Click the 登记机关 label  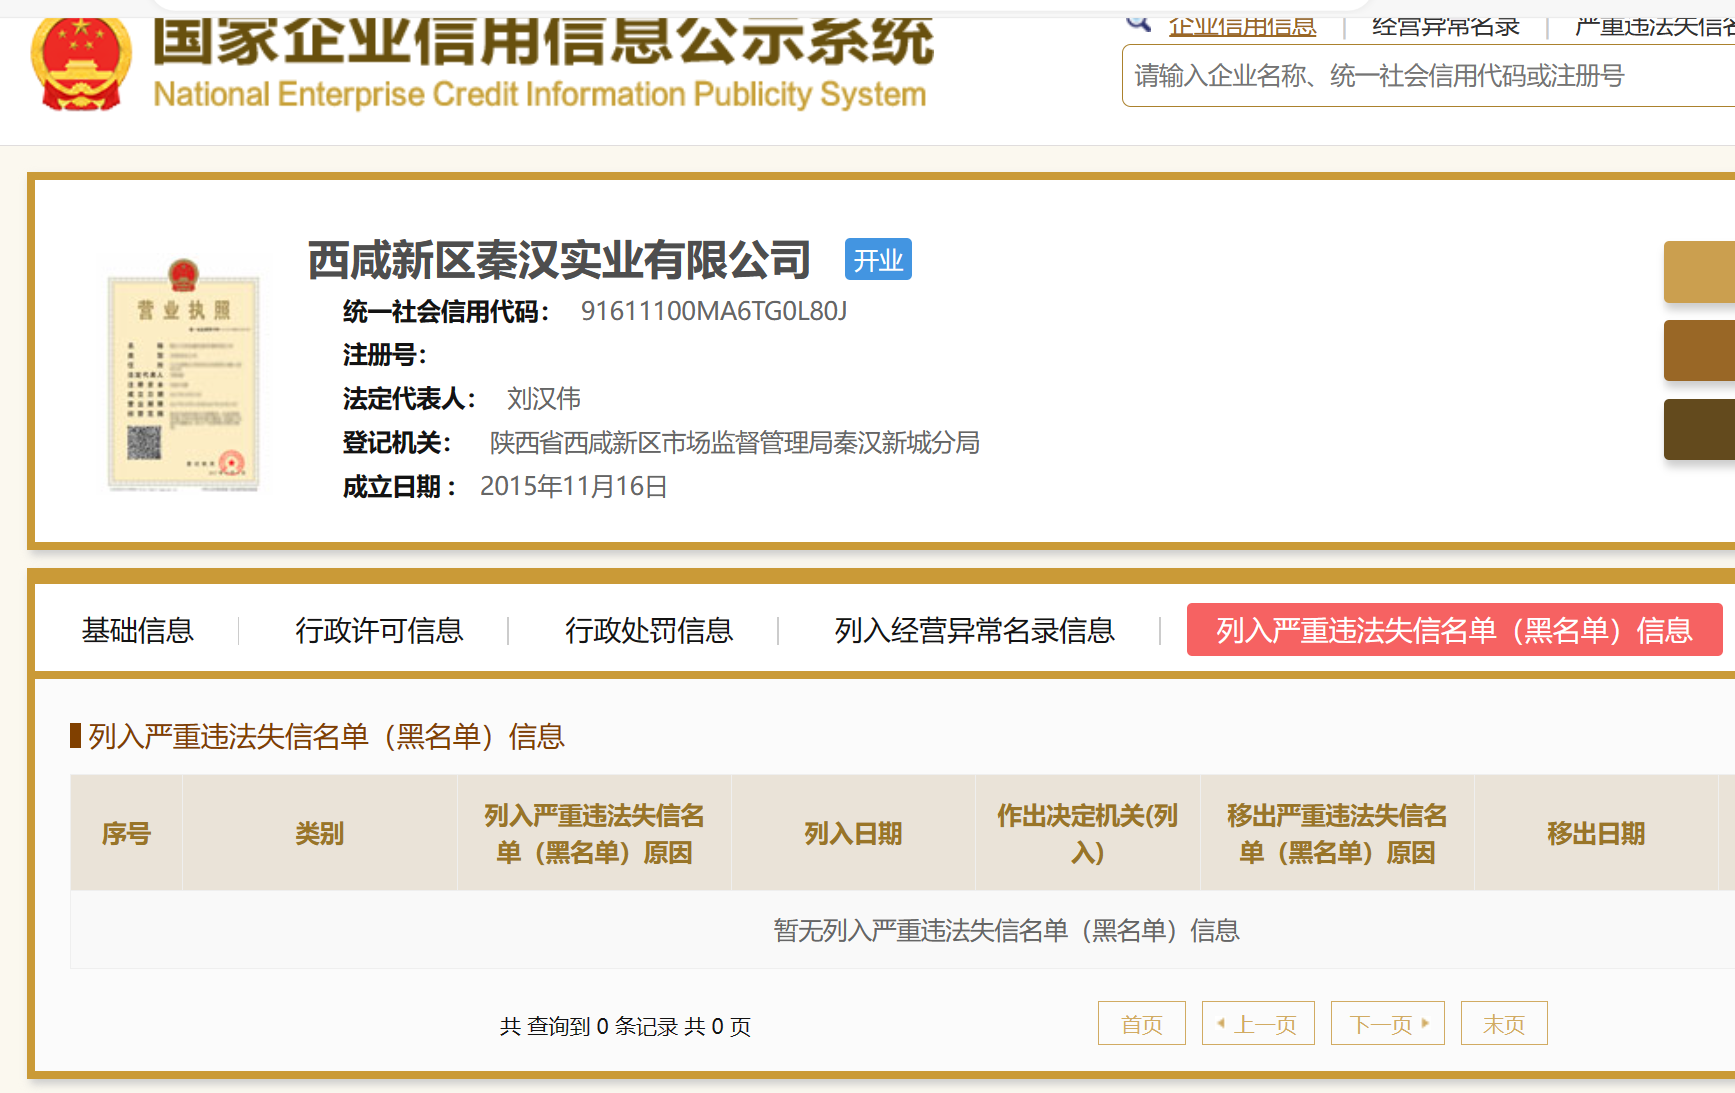(x=397, y=443)
